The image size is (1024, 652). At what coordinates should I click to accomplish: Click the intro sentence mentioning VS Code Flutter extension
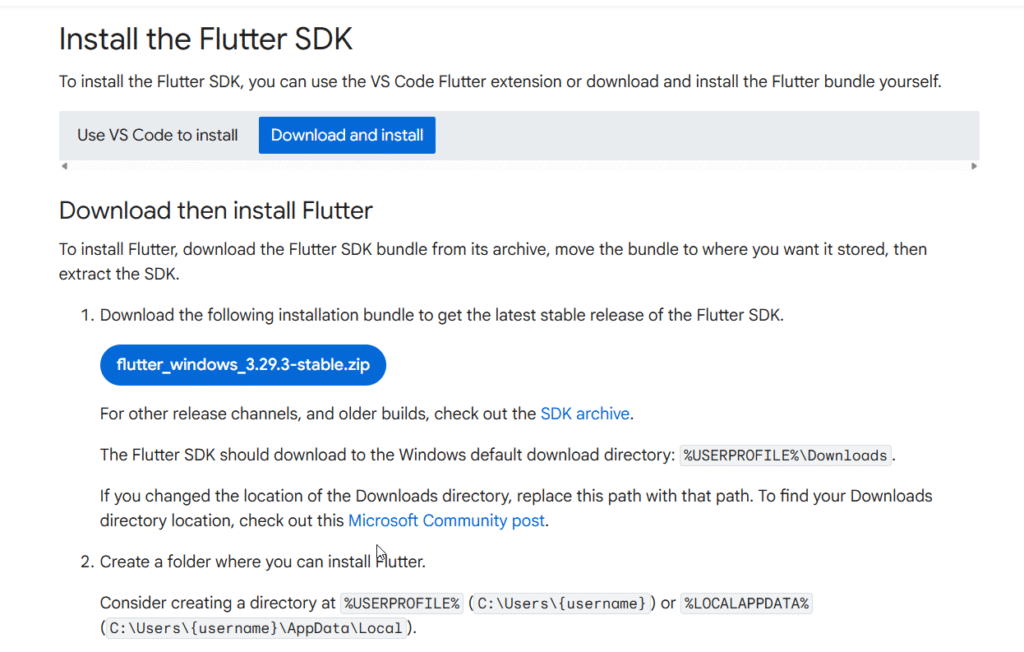pos(500,82)
